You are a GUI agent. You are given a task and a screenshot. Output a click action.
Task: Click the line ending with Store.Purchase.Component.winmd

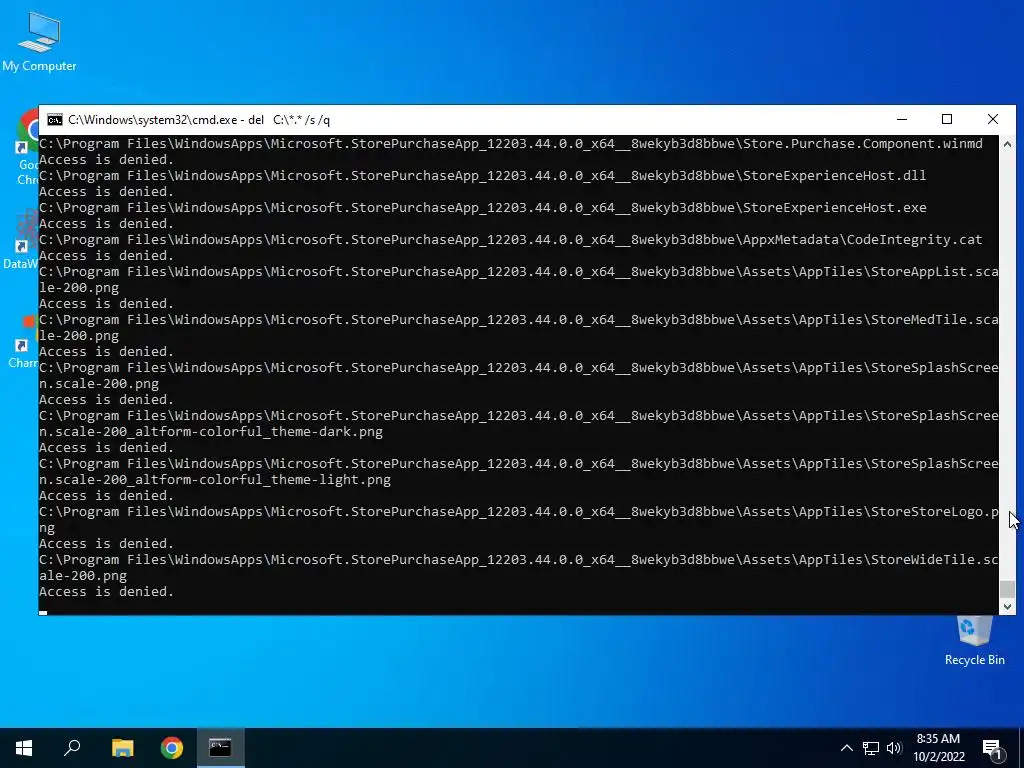pyautogui.click(x=511, y=144)
